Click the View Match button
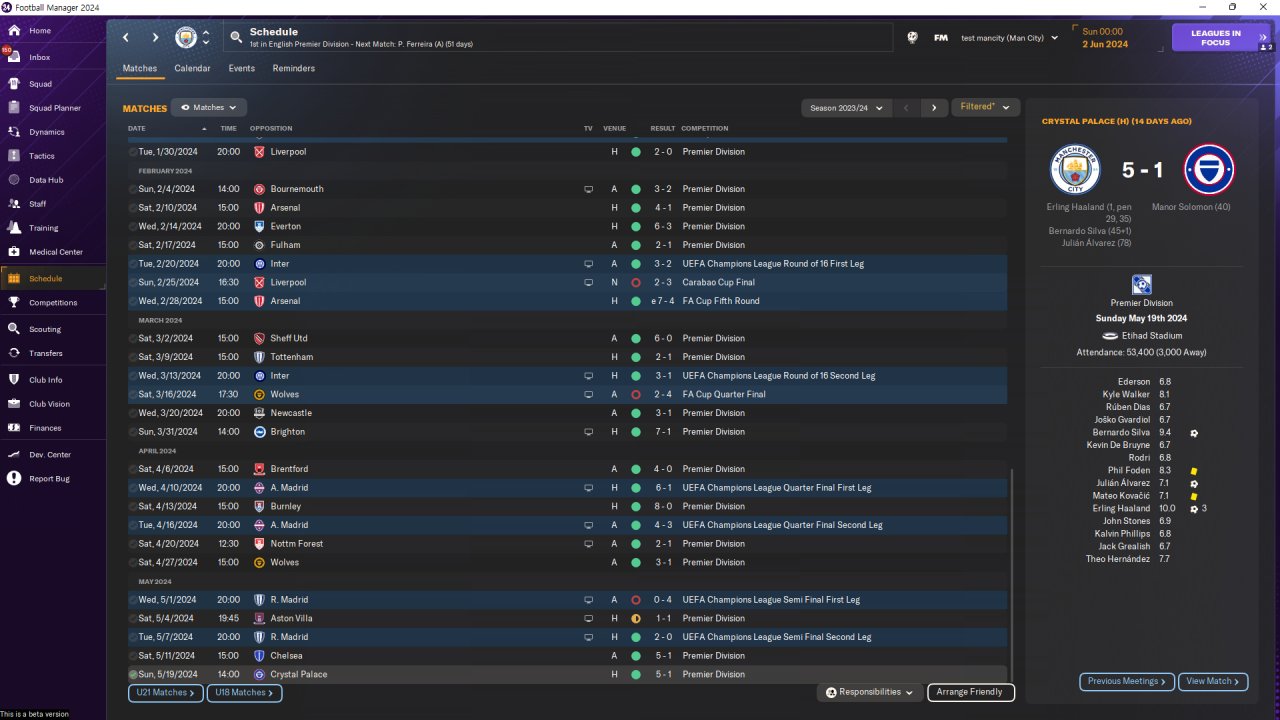This screenshot has height=720, width=1280. tap(1213, 681)
